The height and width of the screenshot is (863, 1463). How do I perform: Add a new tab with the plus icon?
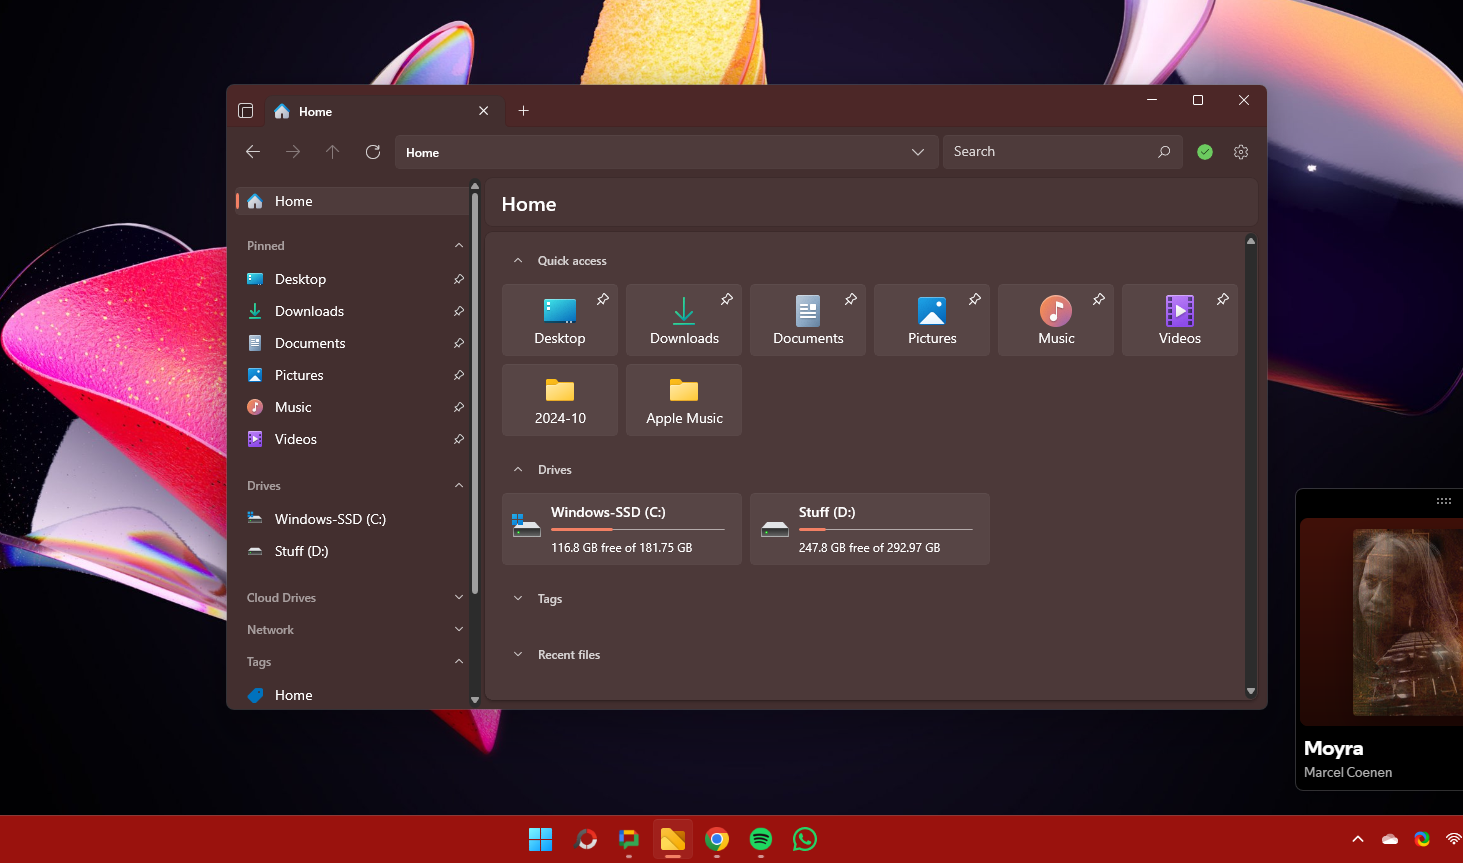point(523,111)
